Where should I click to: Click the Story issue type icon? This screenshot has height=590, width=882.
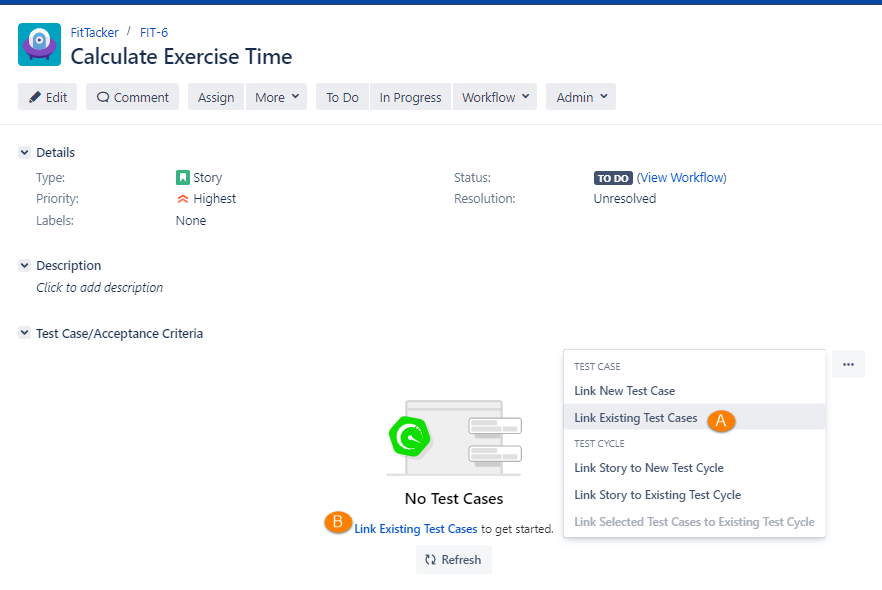pyautogui.click(x=183, y=178)
